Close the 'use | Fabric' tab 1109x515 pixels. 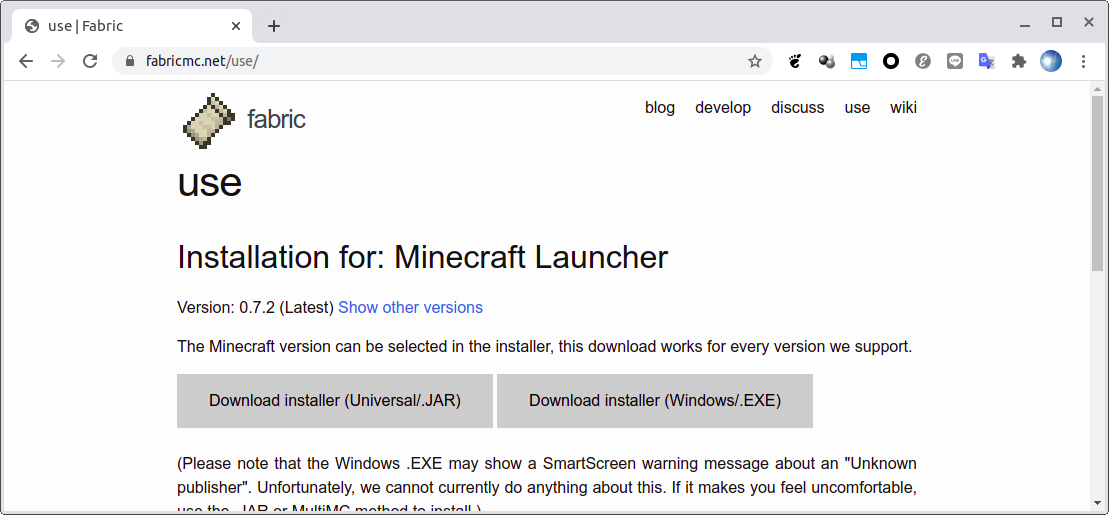click(x=236, y=26)
